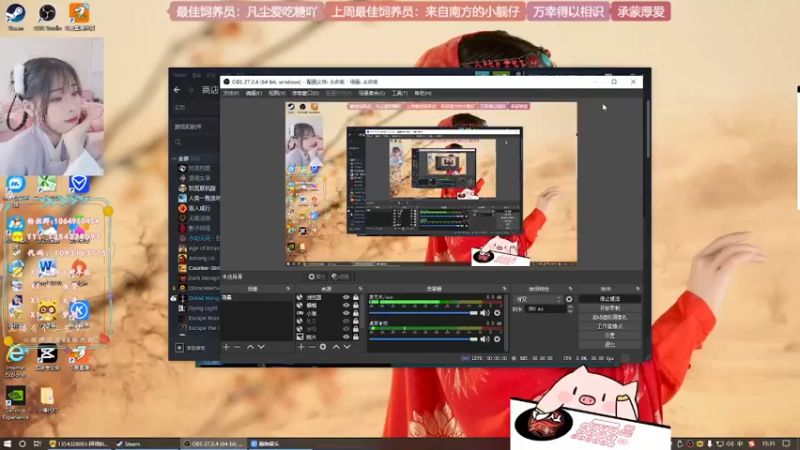
Task: Open the Windows Start menu
Action: (x=7, y=444)
